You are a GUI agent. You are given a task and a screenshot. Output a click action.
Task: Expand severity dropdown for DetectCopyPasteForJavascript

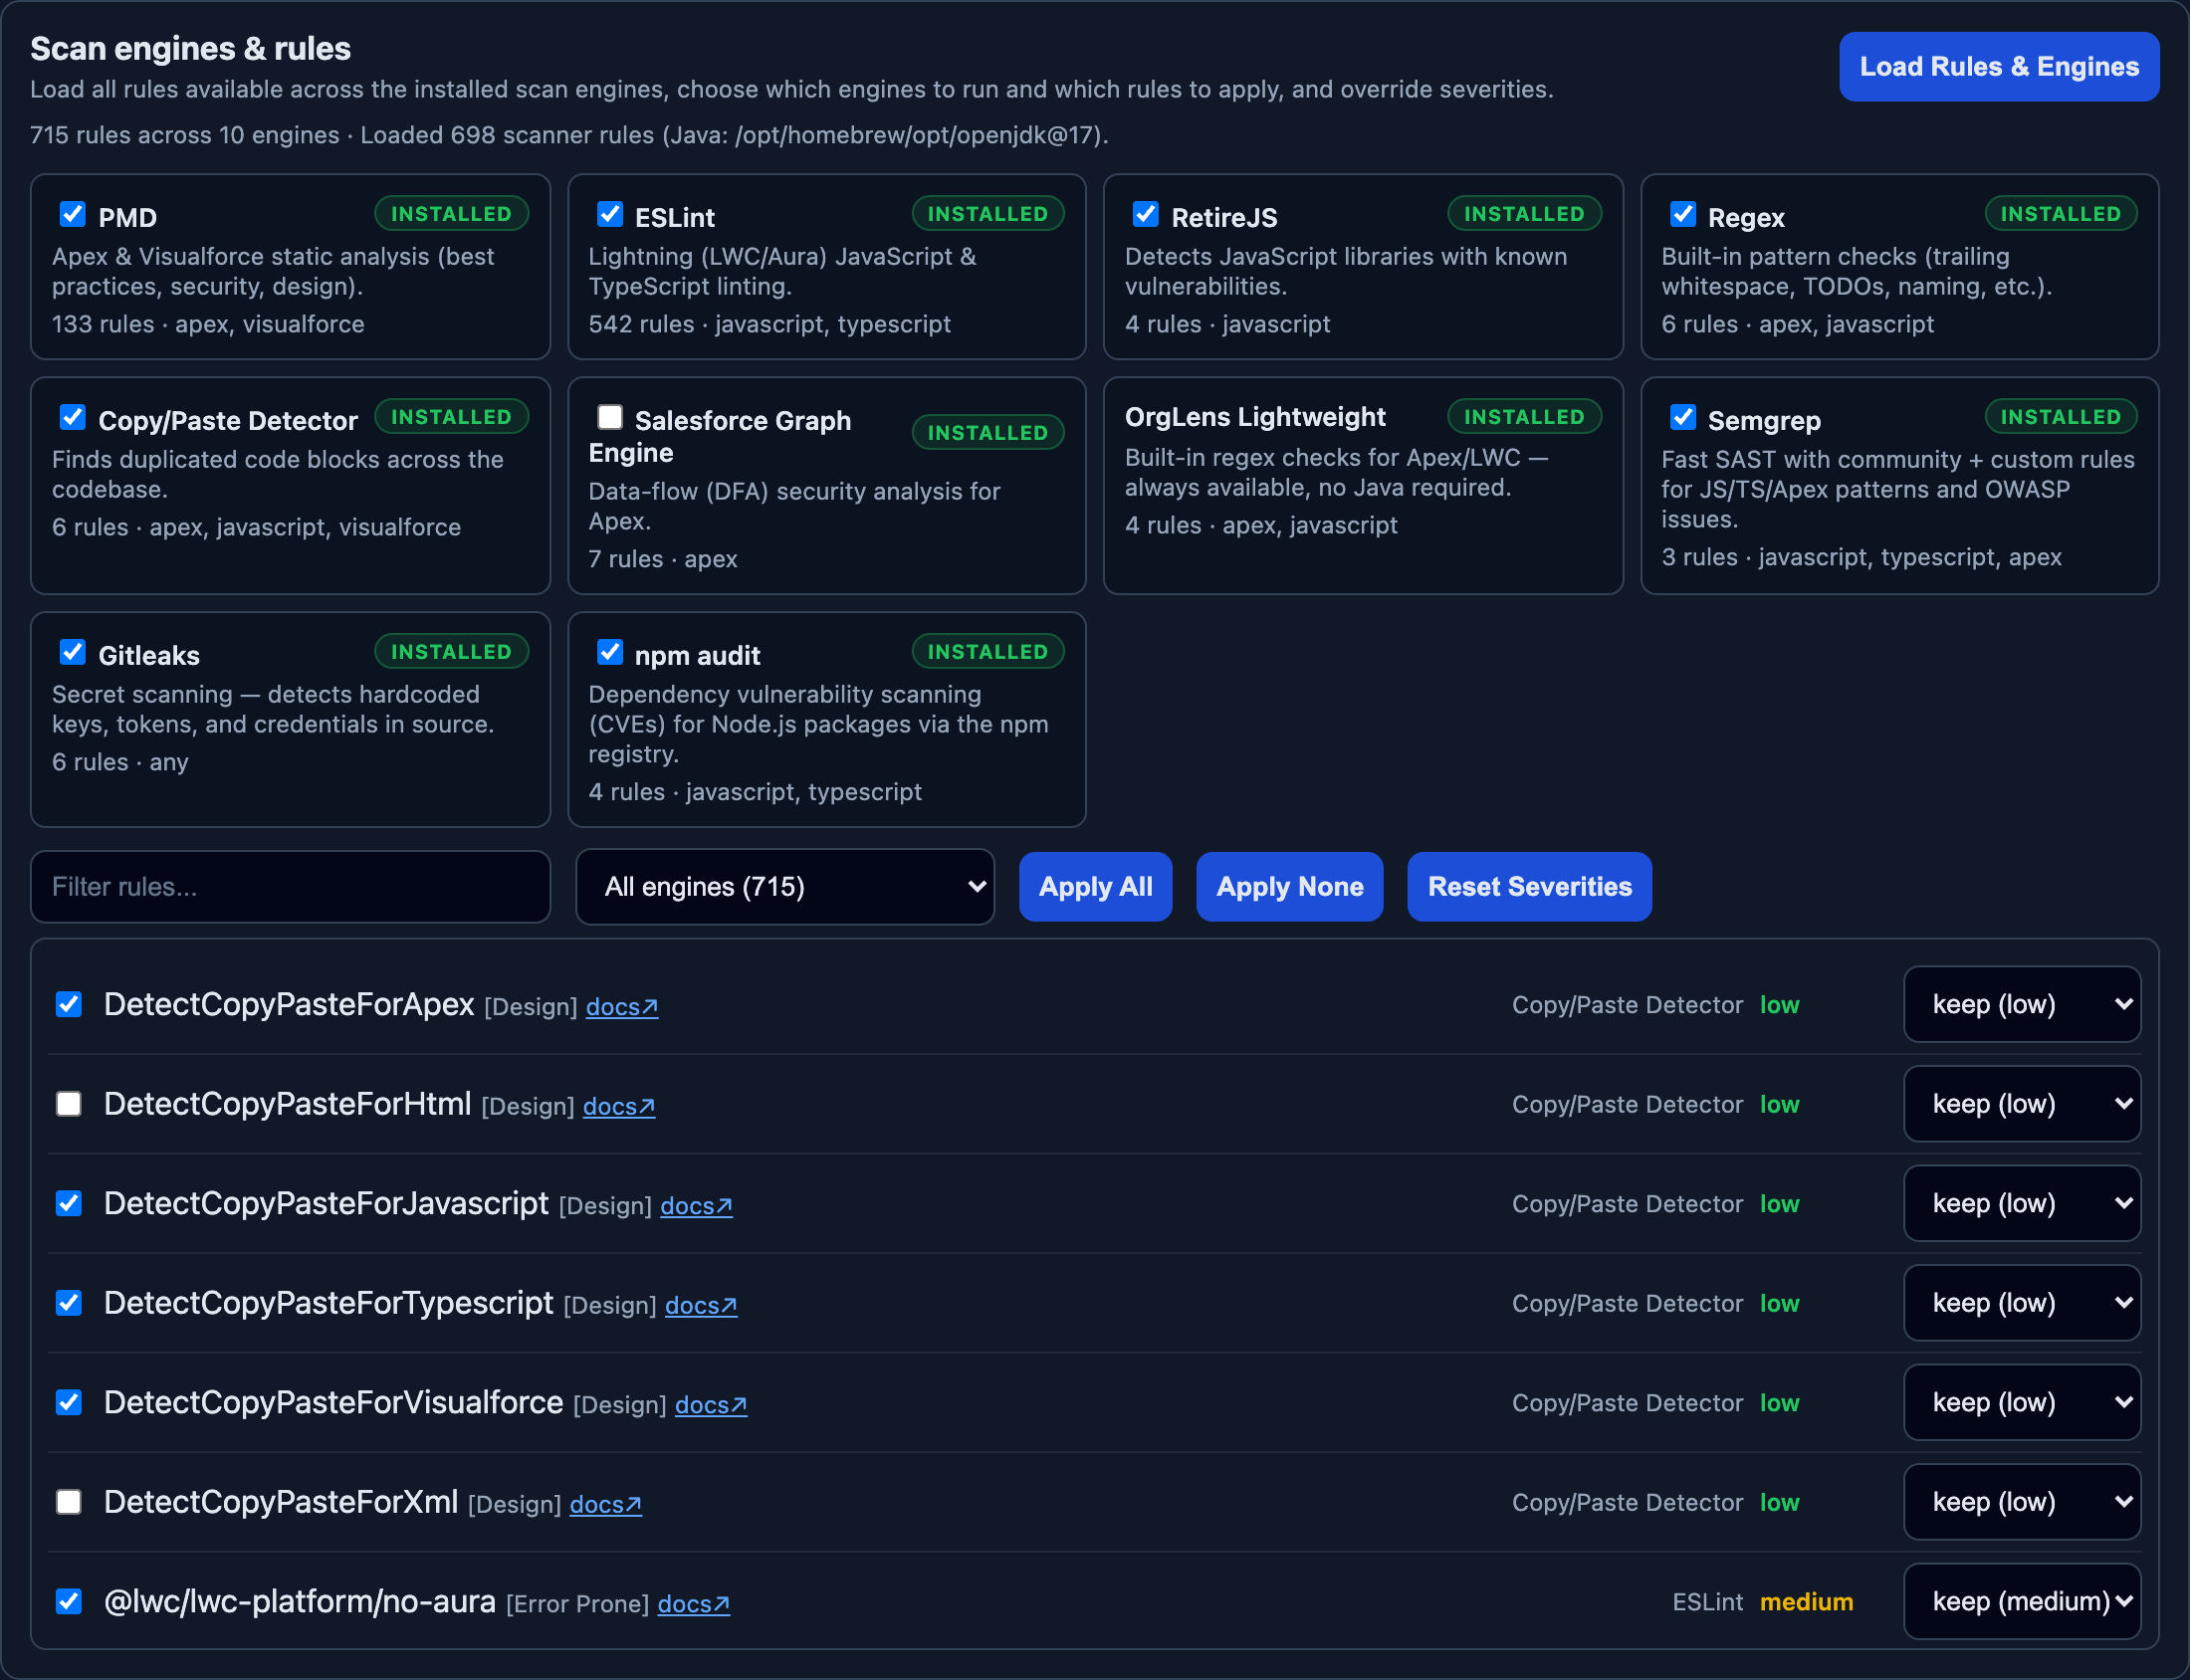(2022, 1203)
